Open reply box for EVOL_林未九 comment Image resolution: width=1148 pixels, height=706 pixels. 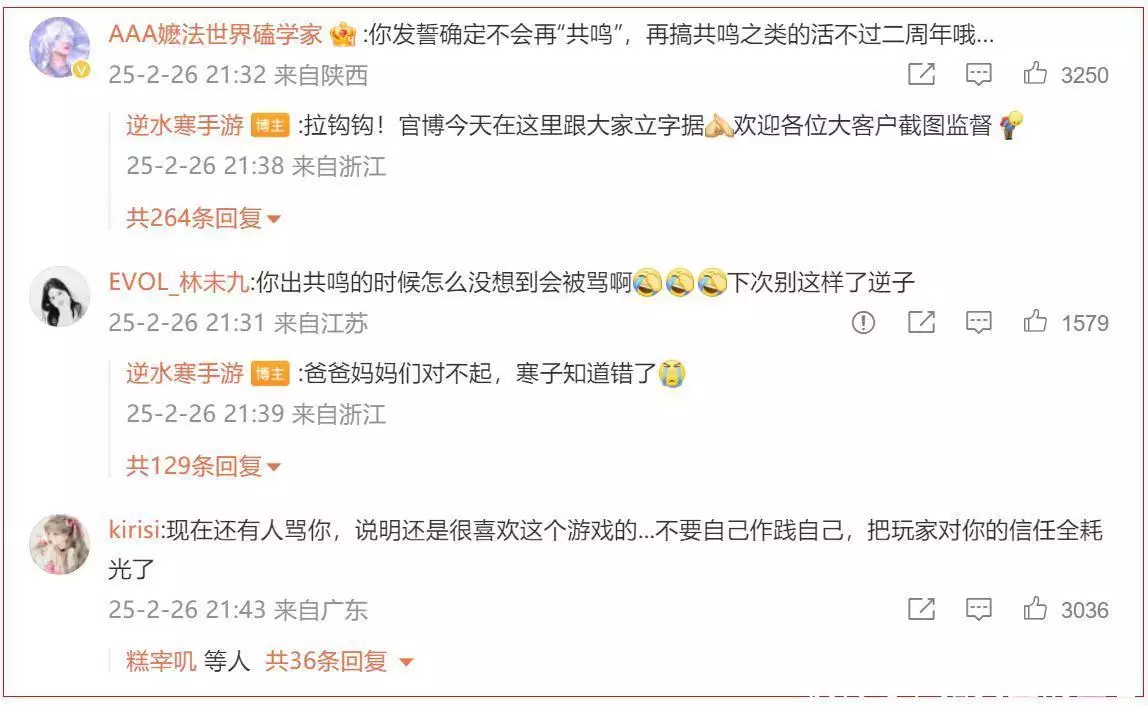point(979,322)
